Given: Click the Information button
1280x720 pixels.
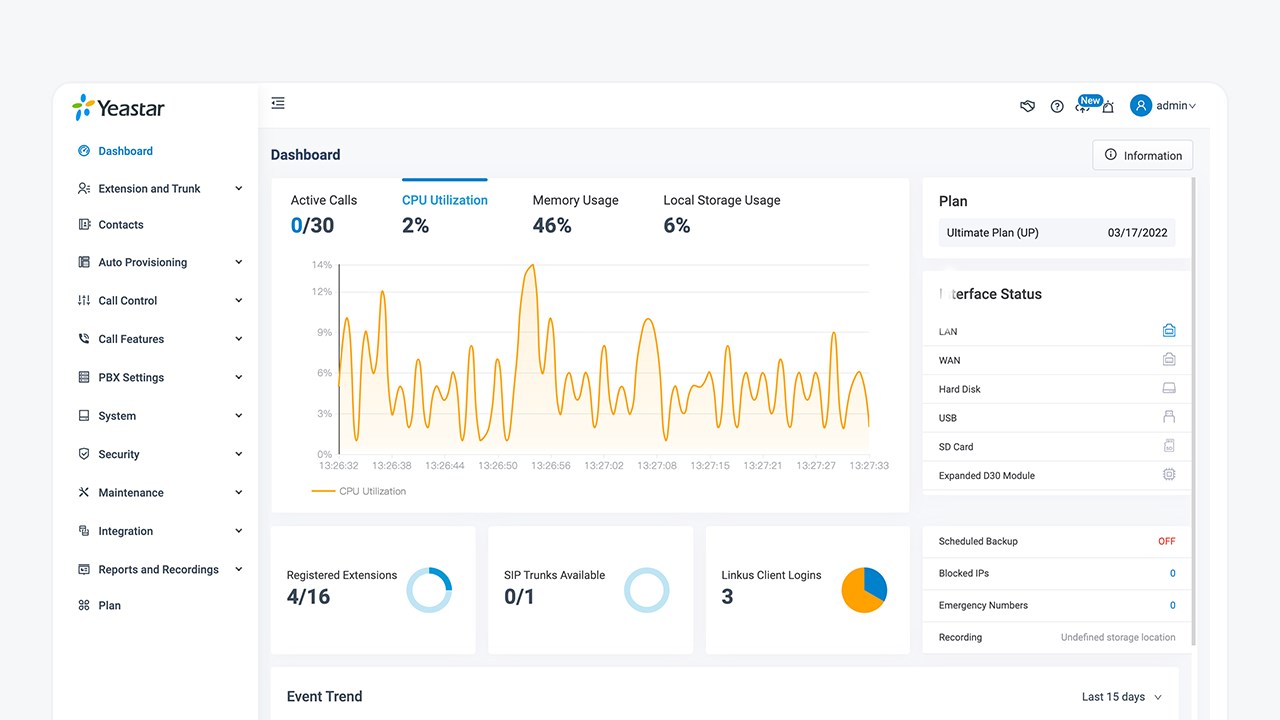Looking at the screenshot, I should (1143, 155).
